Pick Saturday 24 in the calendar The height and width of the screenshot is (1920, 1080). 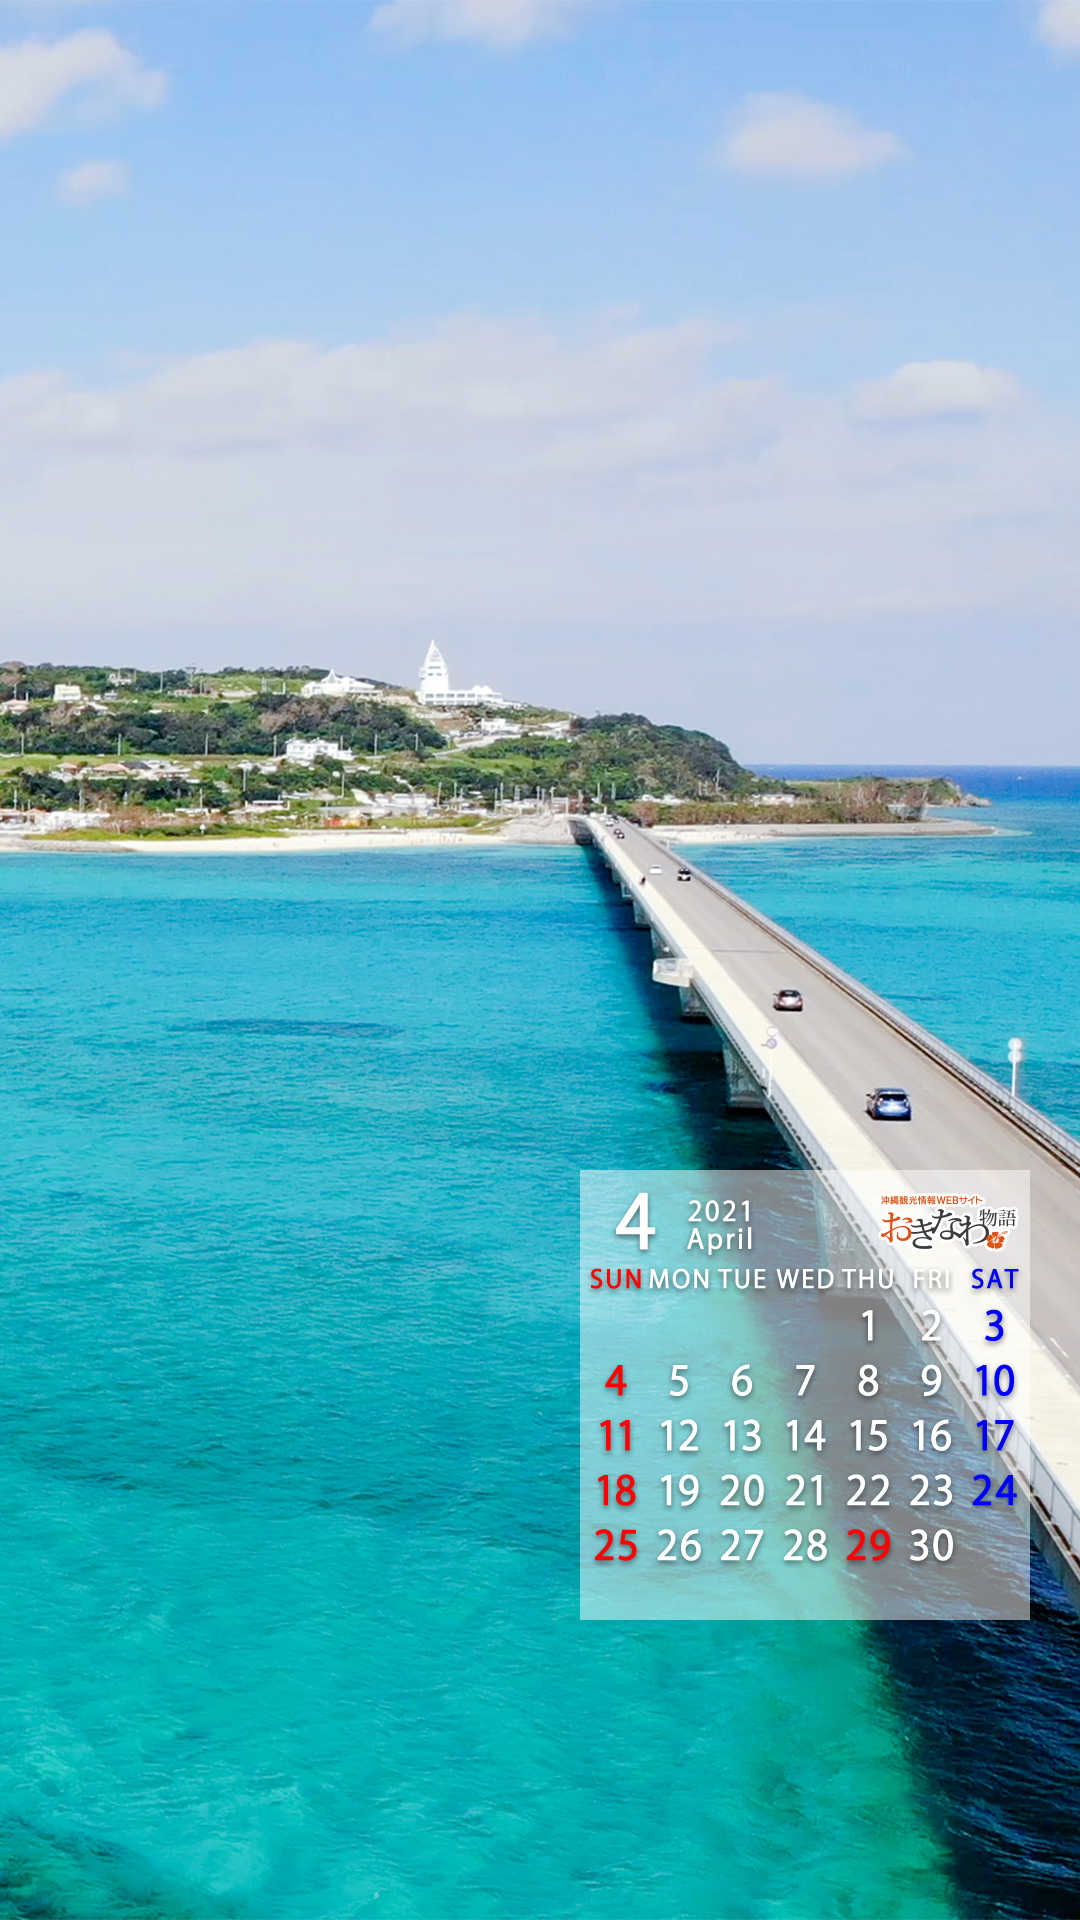pos(994,1491)
